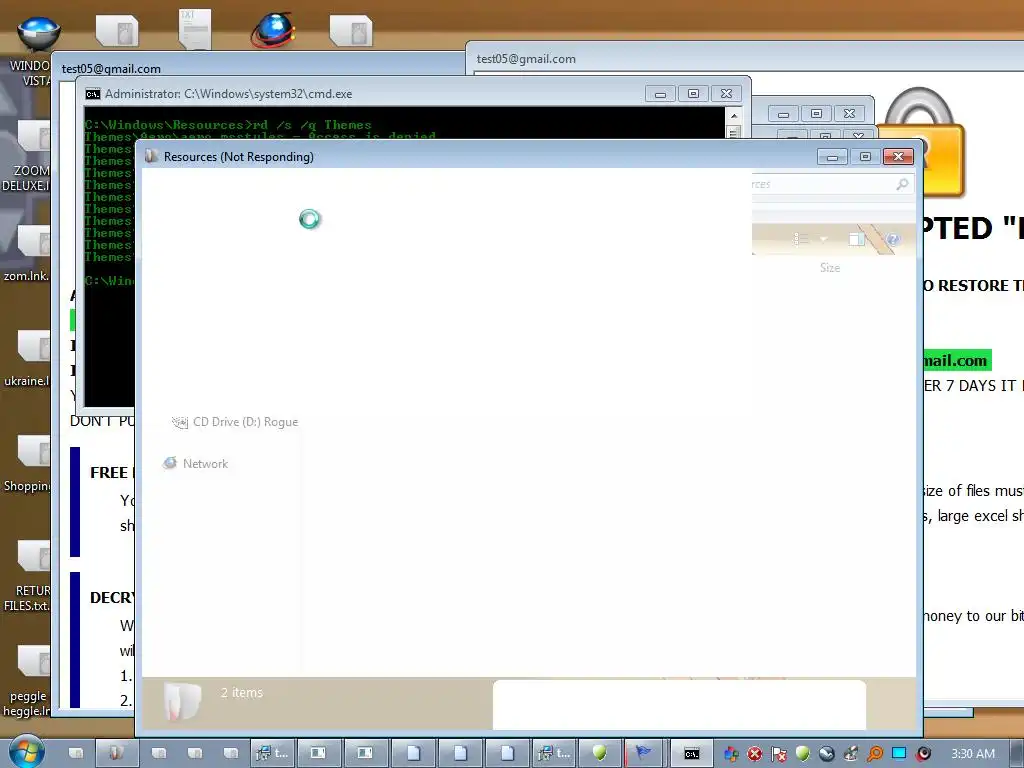Minimize the Resources (Not Responding) window
Screen dimensions: 1024x768
tap(832, 157)
